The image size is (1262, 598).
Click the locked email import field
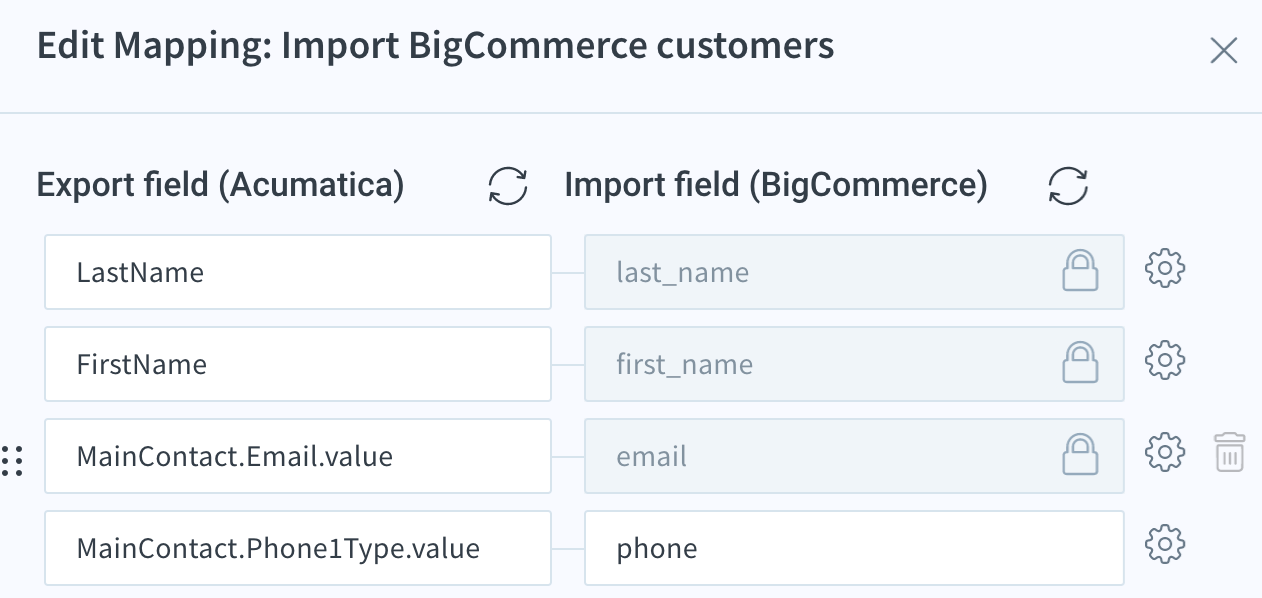pos(854,456)
